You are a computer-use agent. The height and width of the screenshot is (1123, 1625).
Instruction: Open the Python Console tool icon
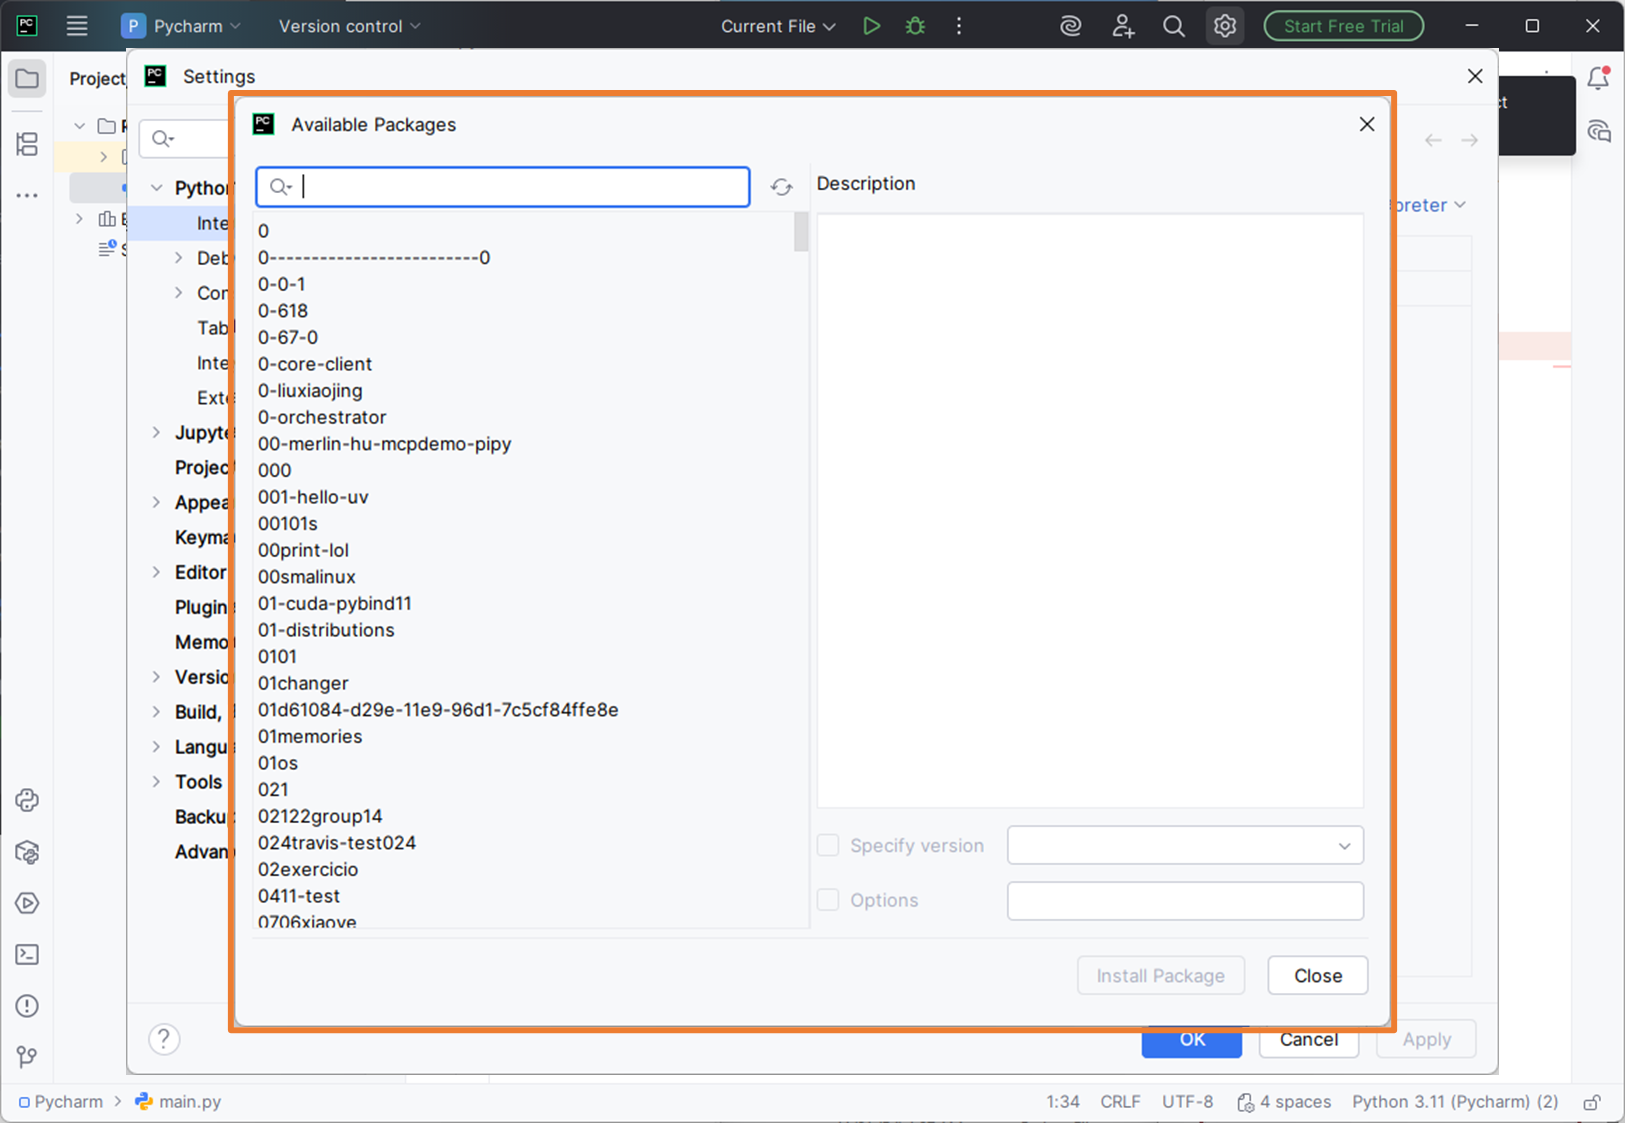click(x=27, y=800)
